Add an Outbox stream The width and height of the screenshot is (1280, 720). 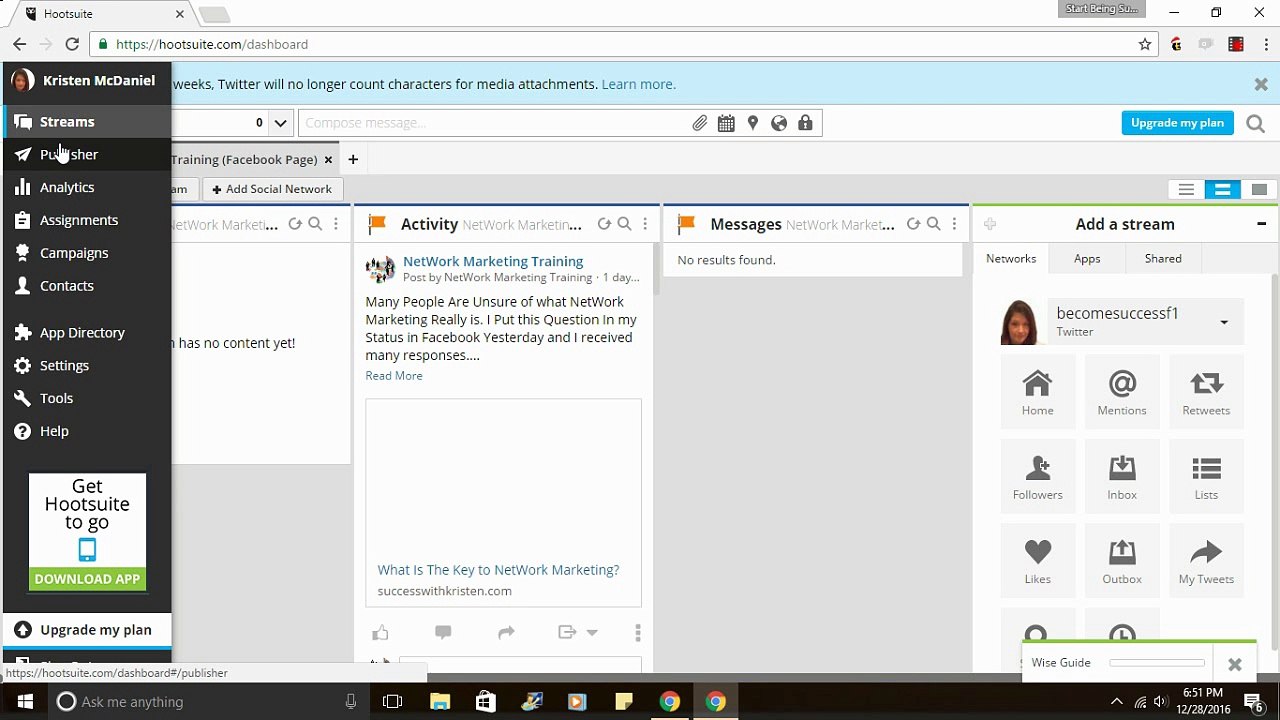[x=1122, y=561]
